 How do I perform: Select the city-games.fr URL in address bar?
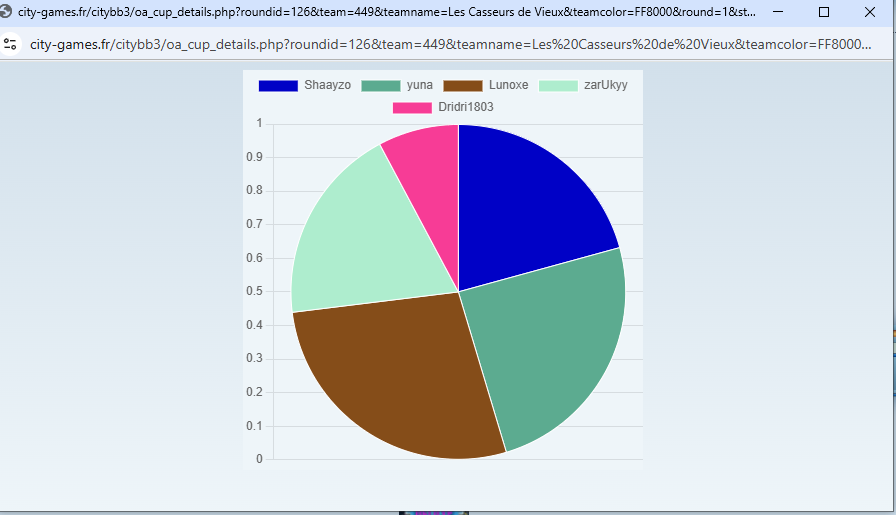click(450, 44)
